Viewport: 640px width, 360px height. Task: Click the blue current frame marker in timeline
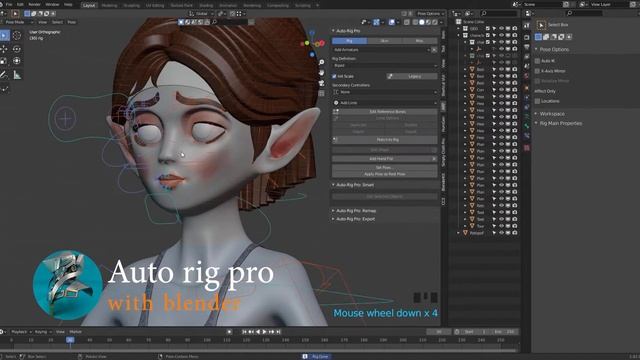[x=70, y=340]
